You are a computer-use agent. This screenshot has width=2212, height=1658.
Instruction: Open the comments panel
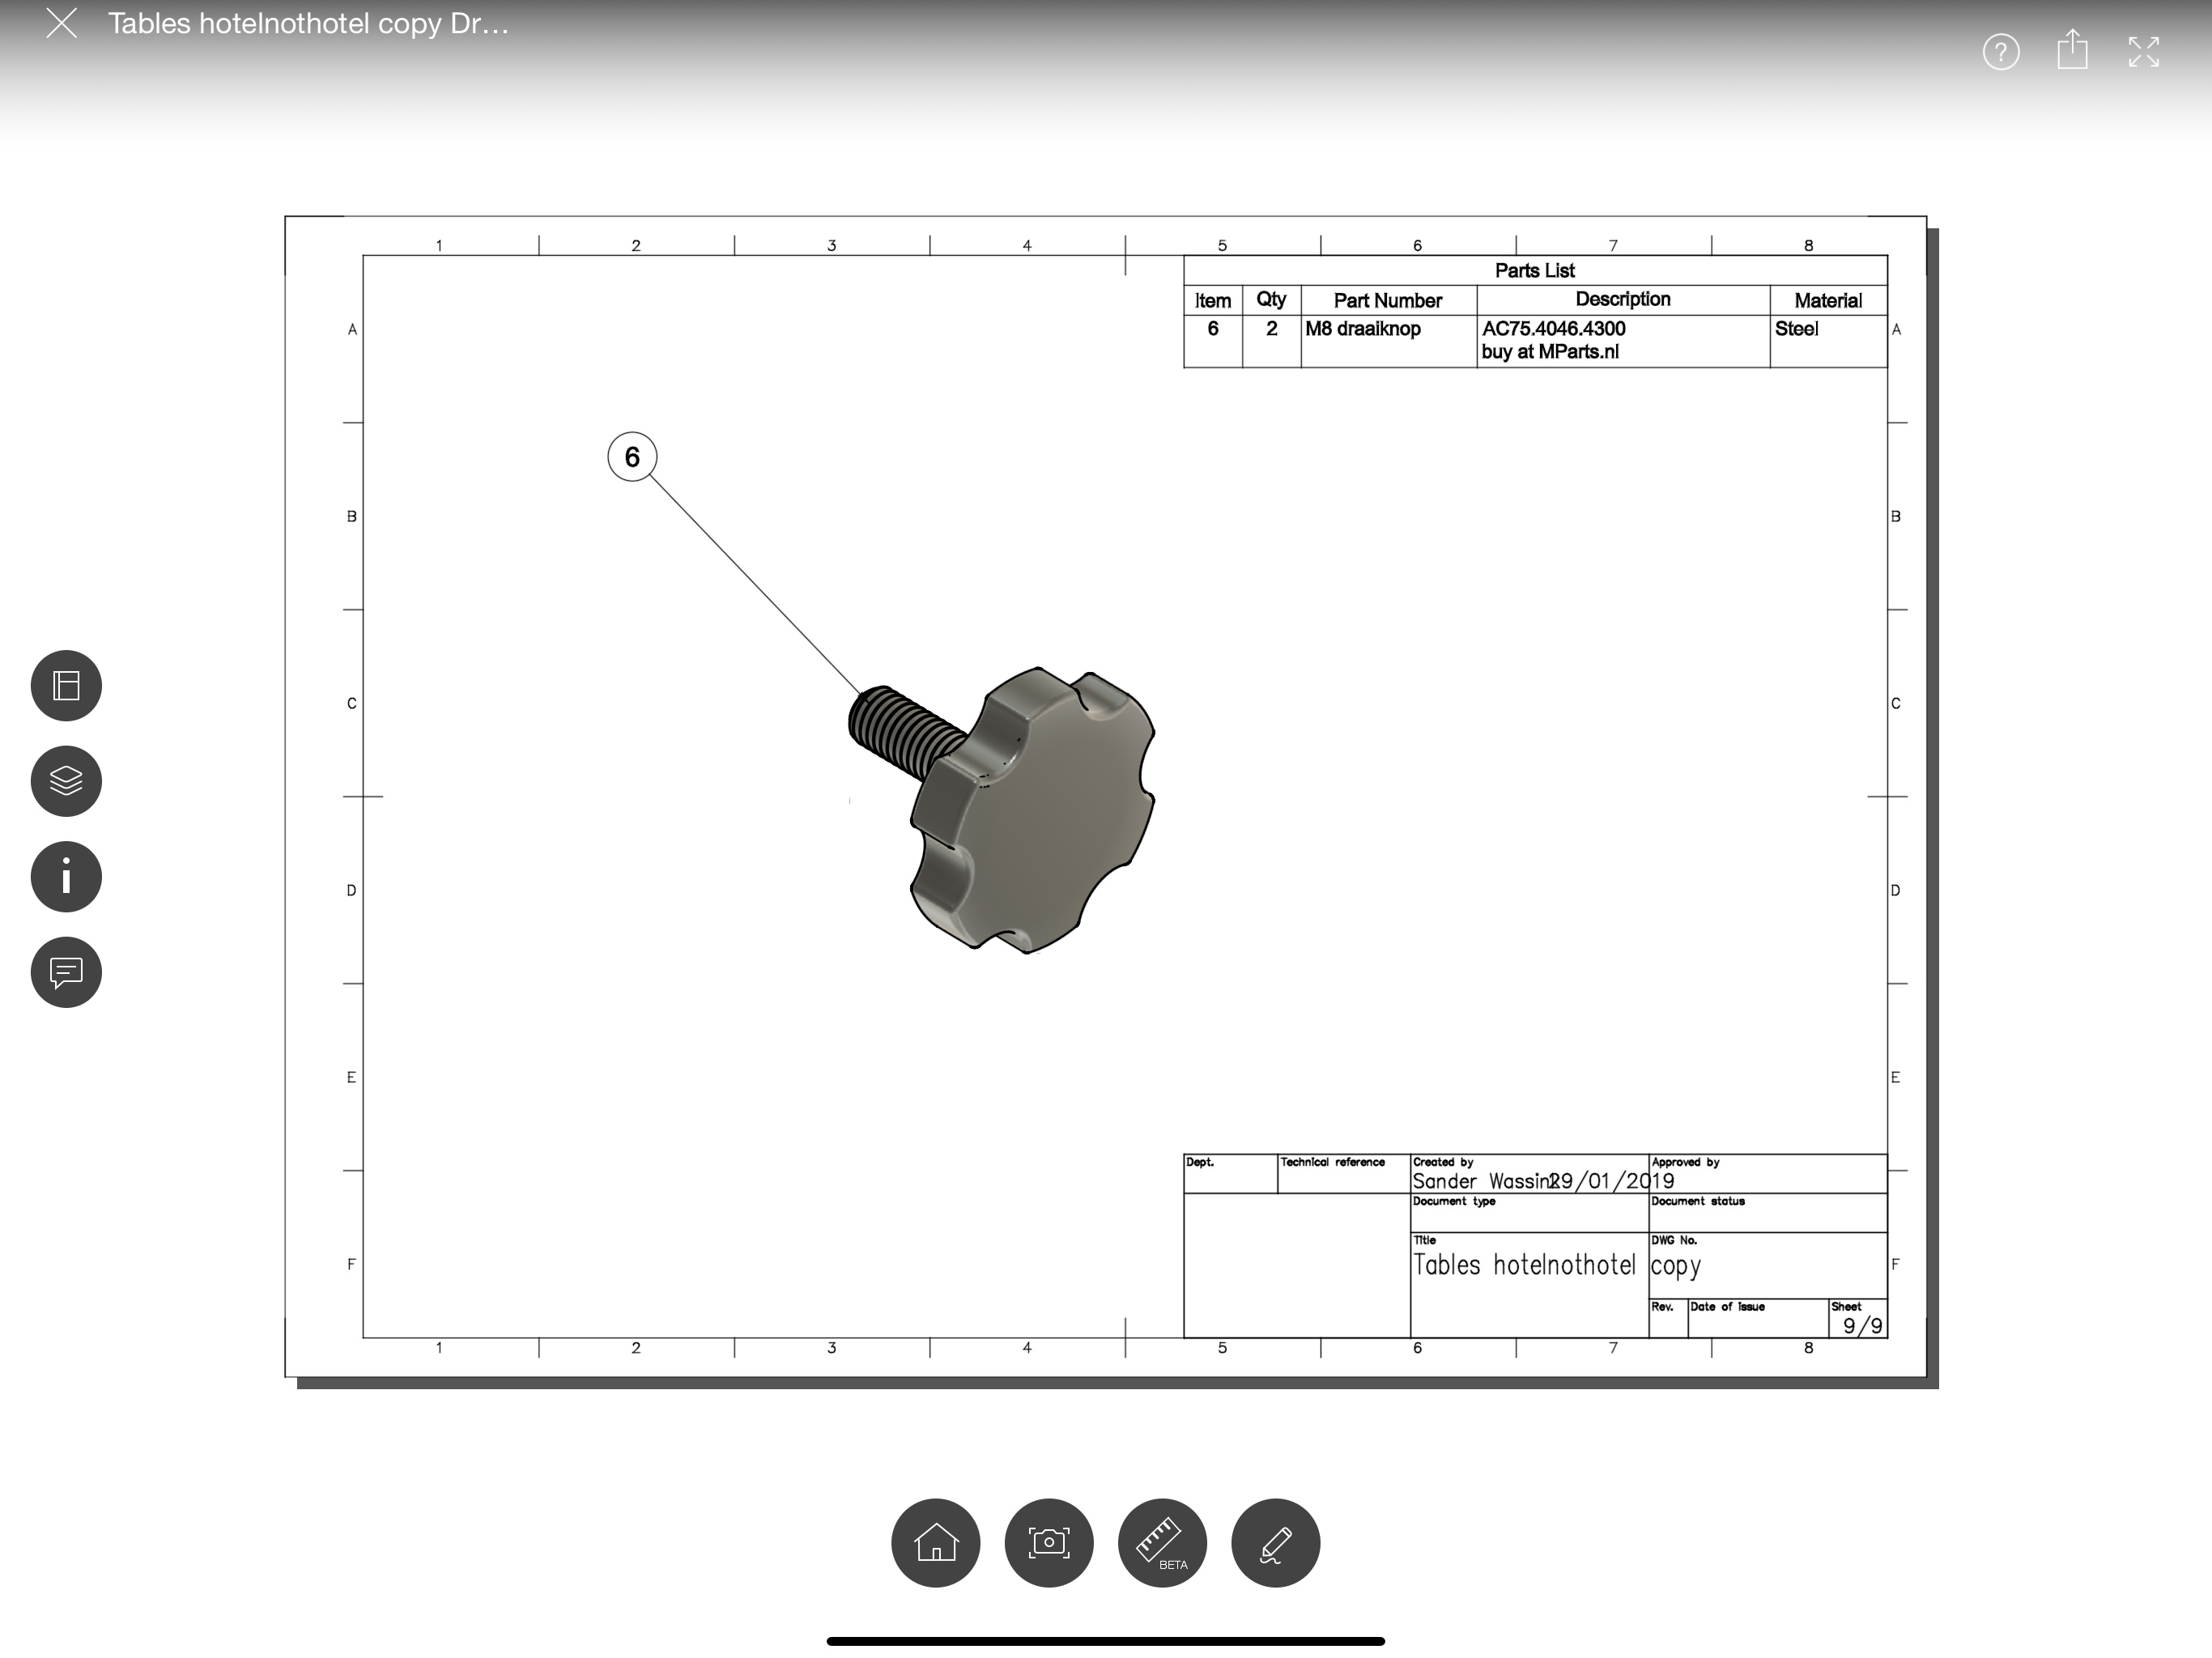tap(66, 972)
